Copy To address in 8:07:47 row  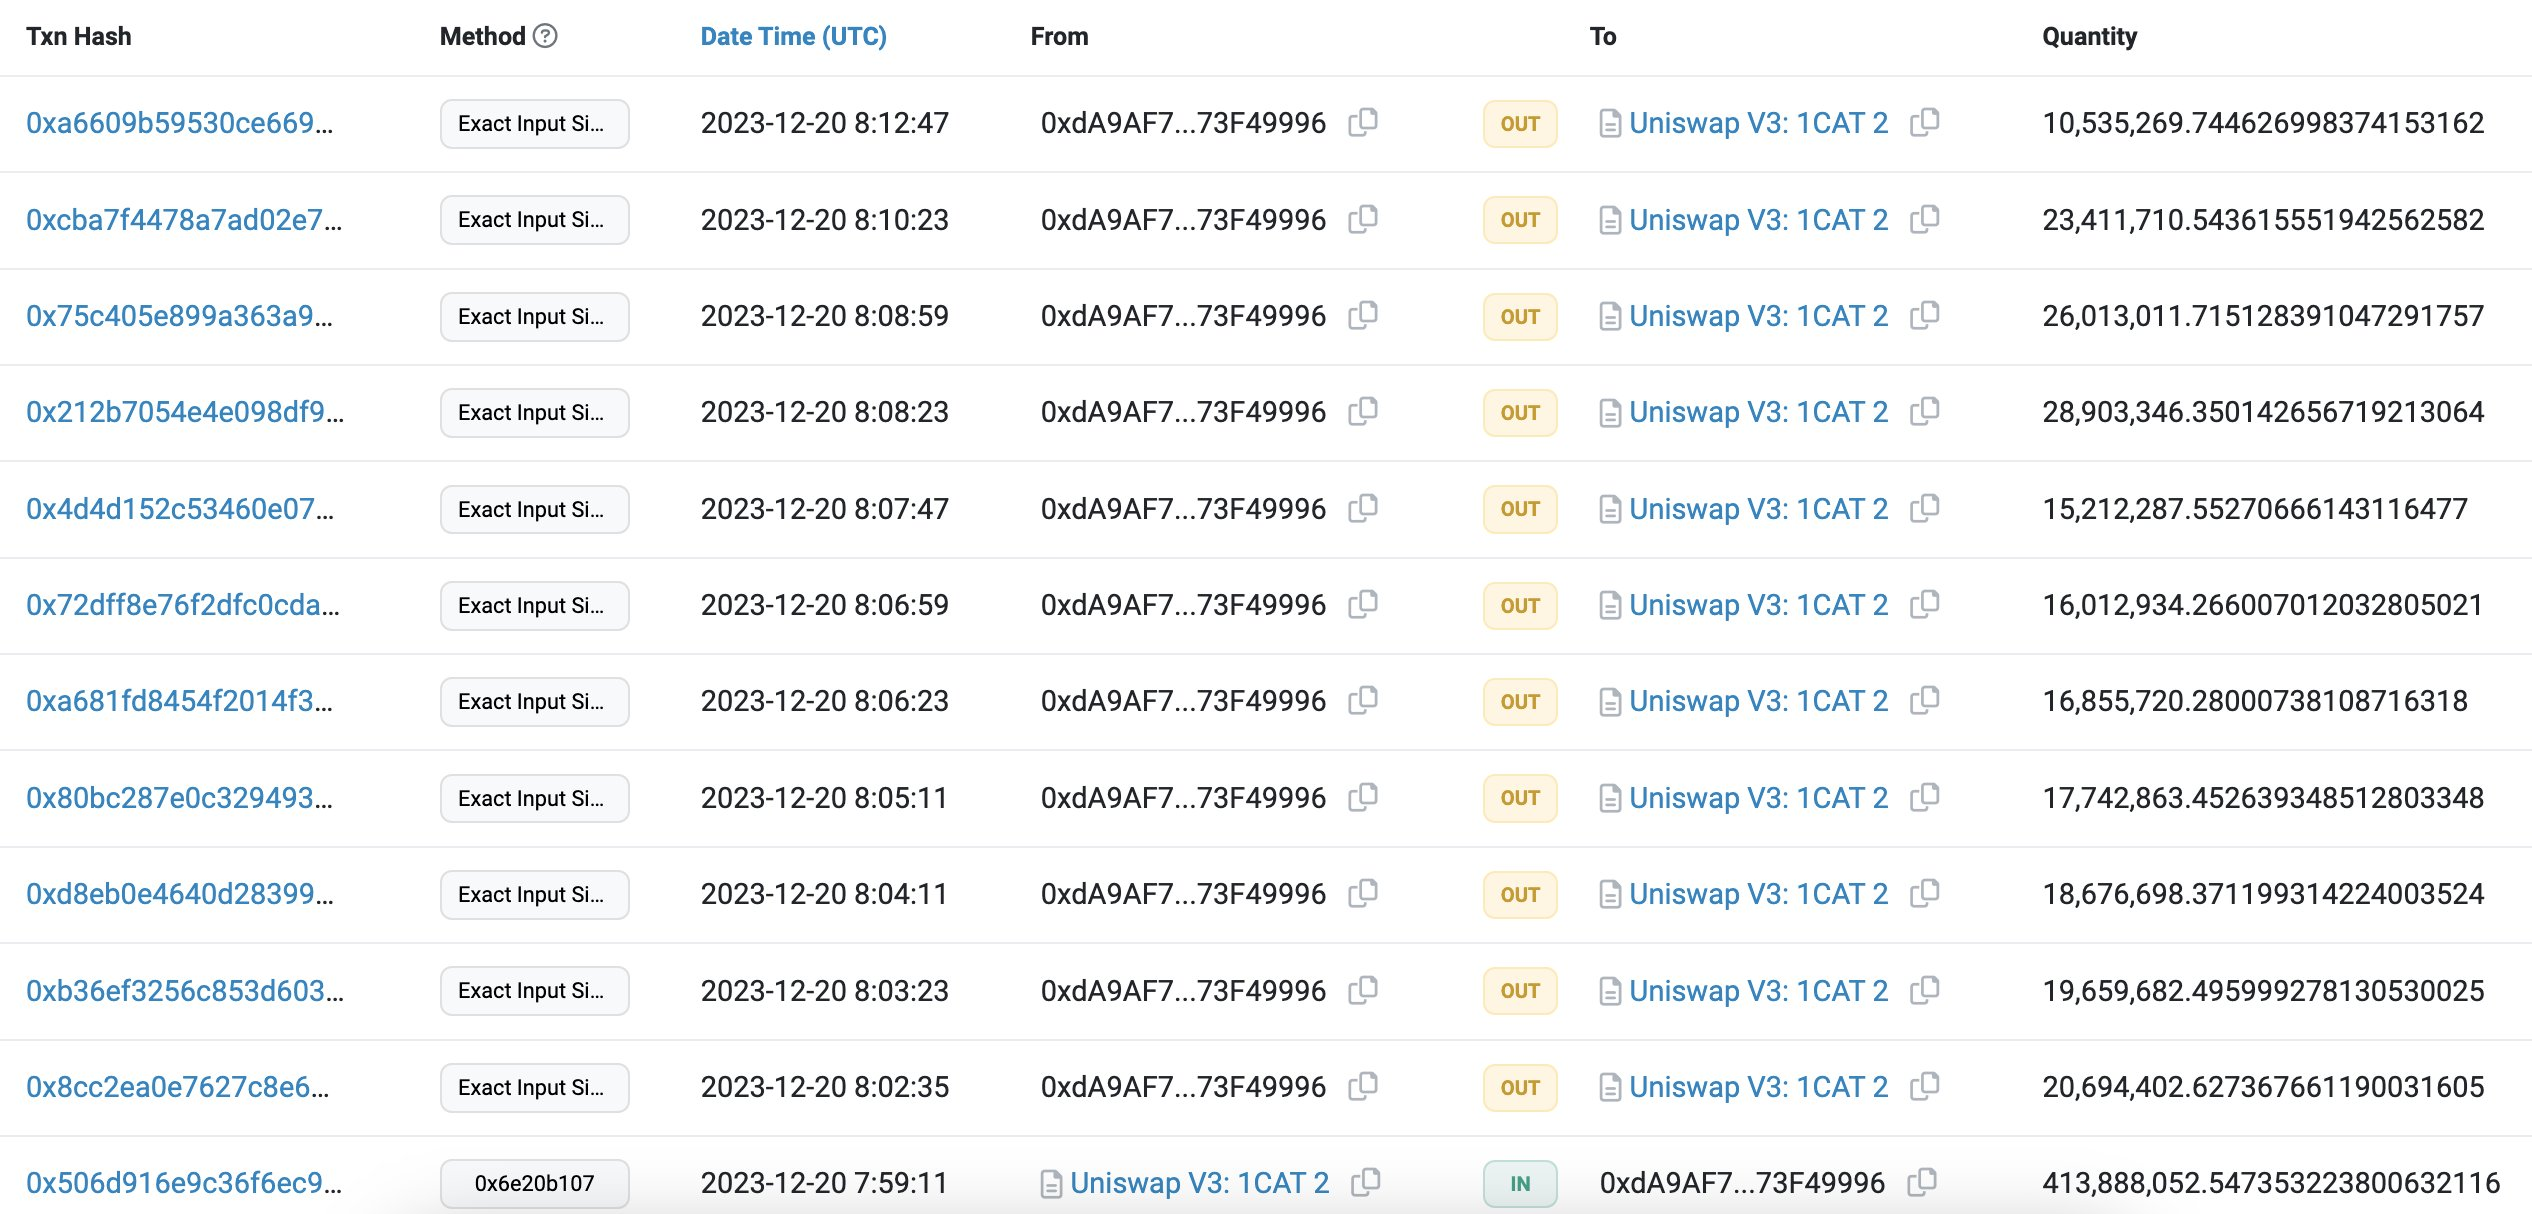point(1924,508)
